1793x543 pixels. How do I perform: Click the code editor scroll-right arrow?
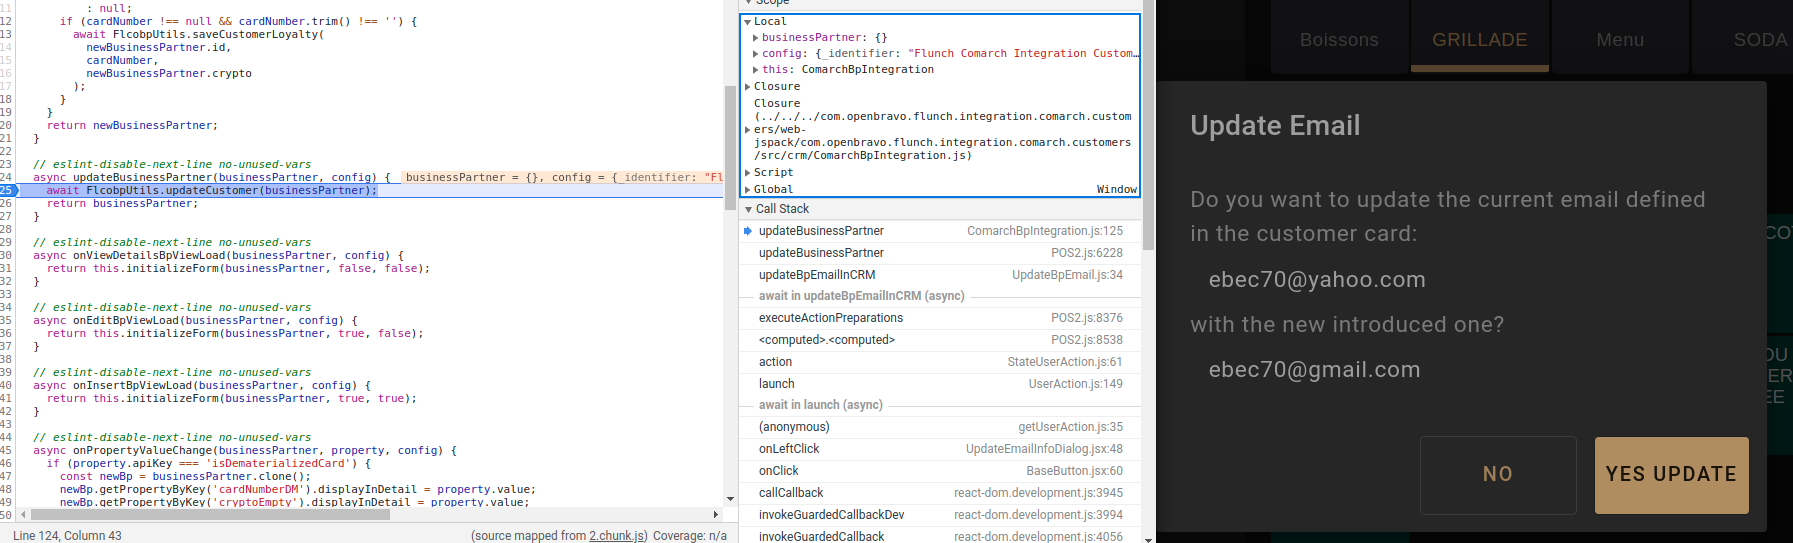click(x=715, y=515)
